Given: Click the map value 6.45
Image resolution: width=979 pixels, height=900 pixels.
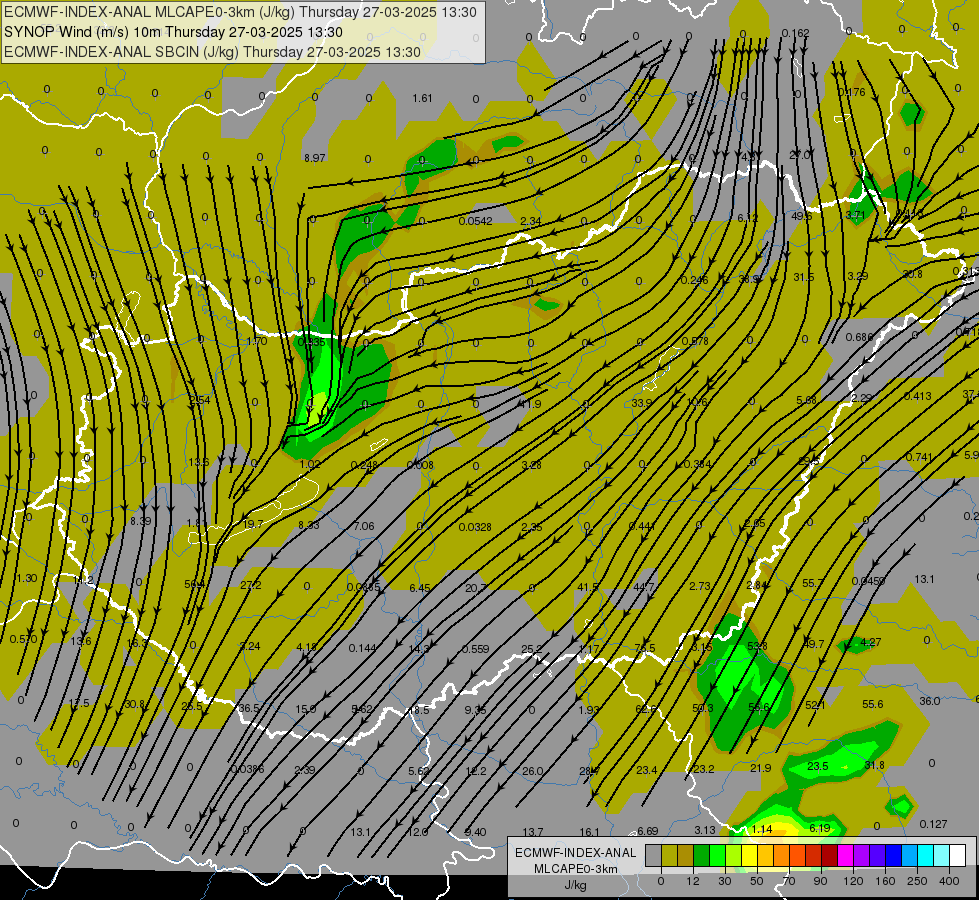Looking at the screenshot, I should click(x=420, y=588).
